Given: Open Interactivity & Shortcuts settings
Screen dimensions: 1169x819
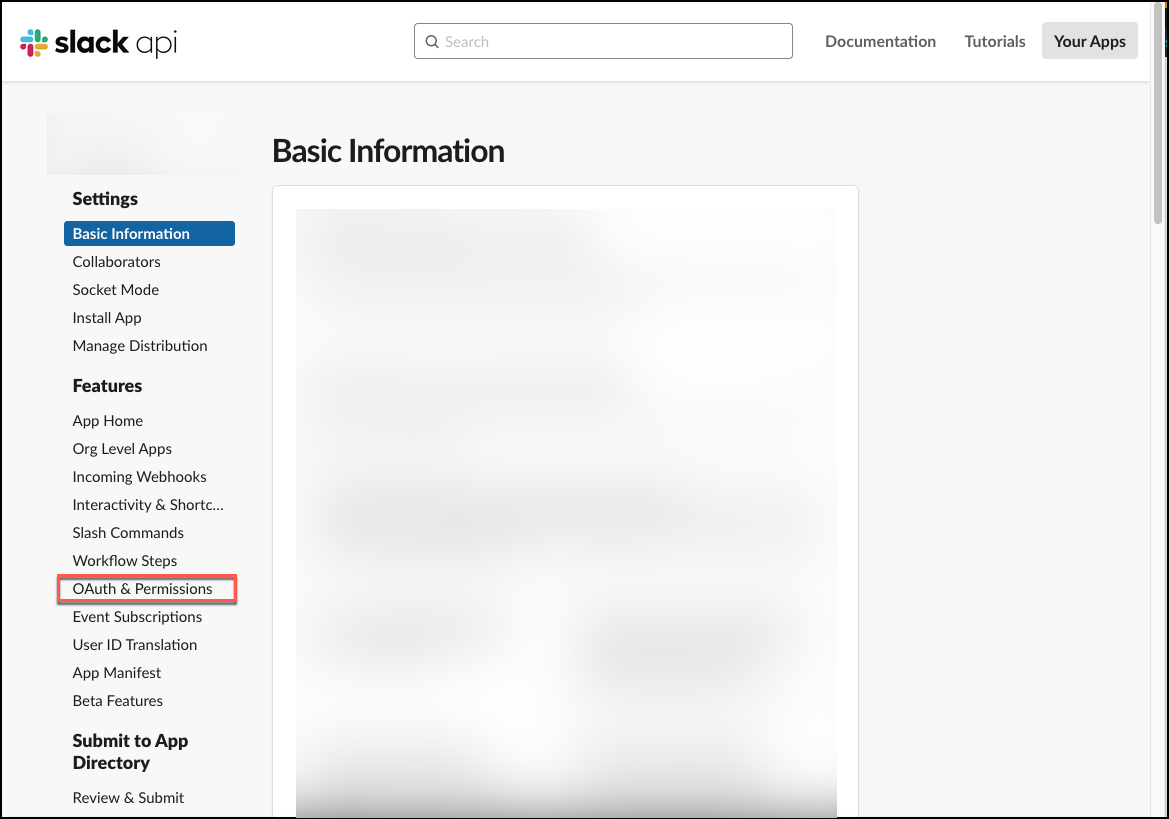Looking at the screenshot, I should [147, 504].
